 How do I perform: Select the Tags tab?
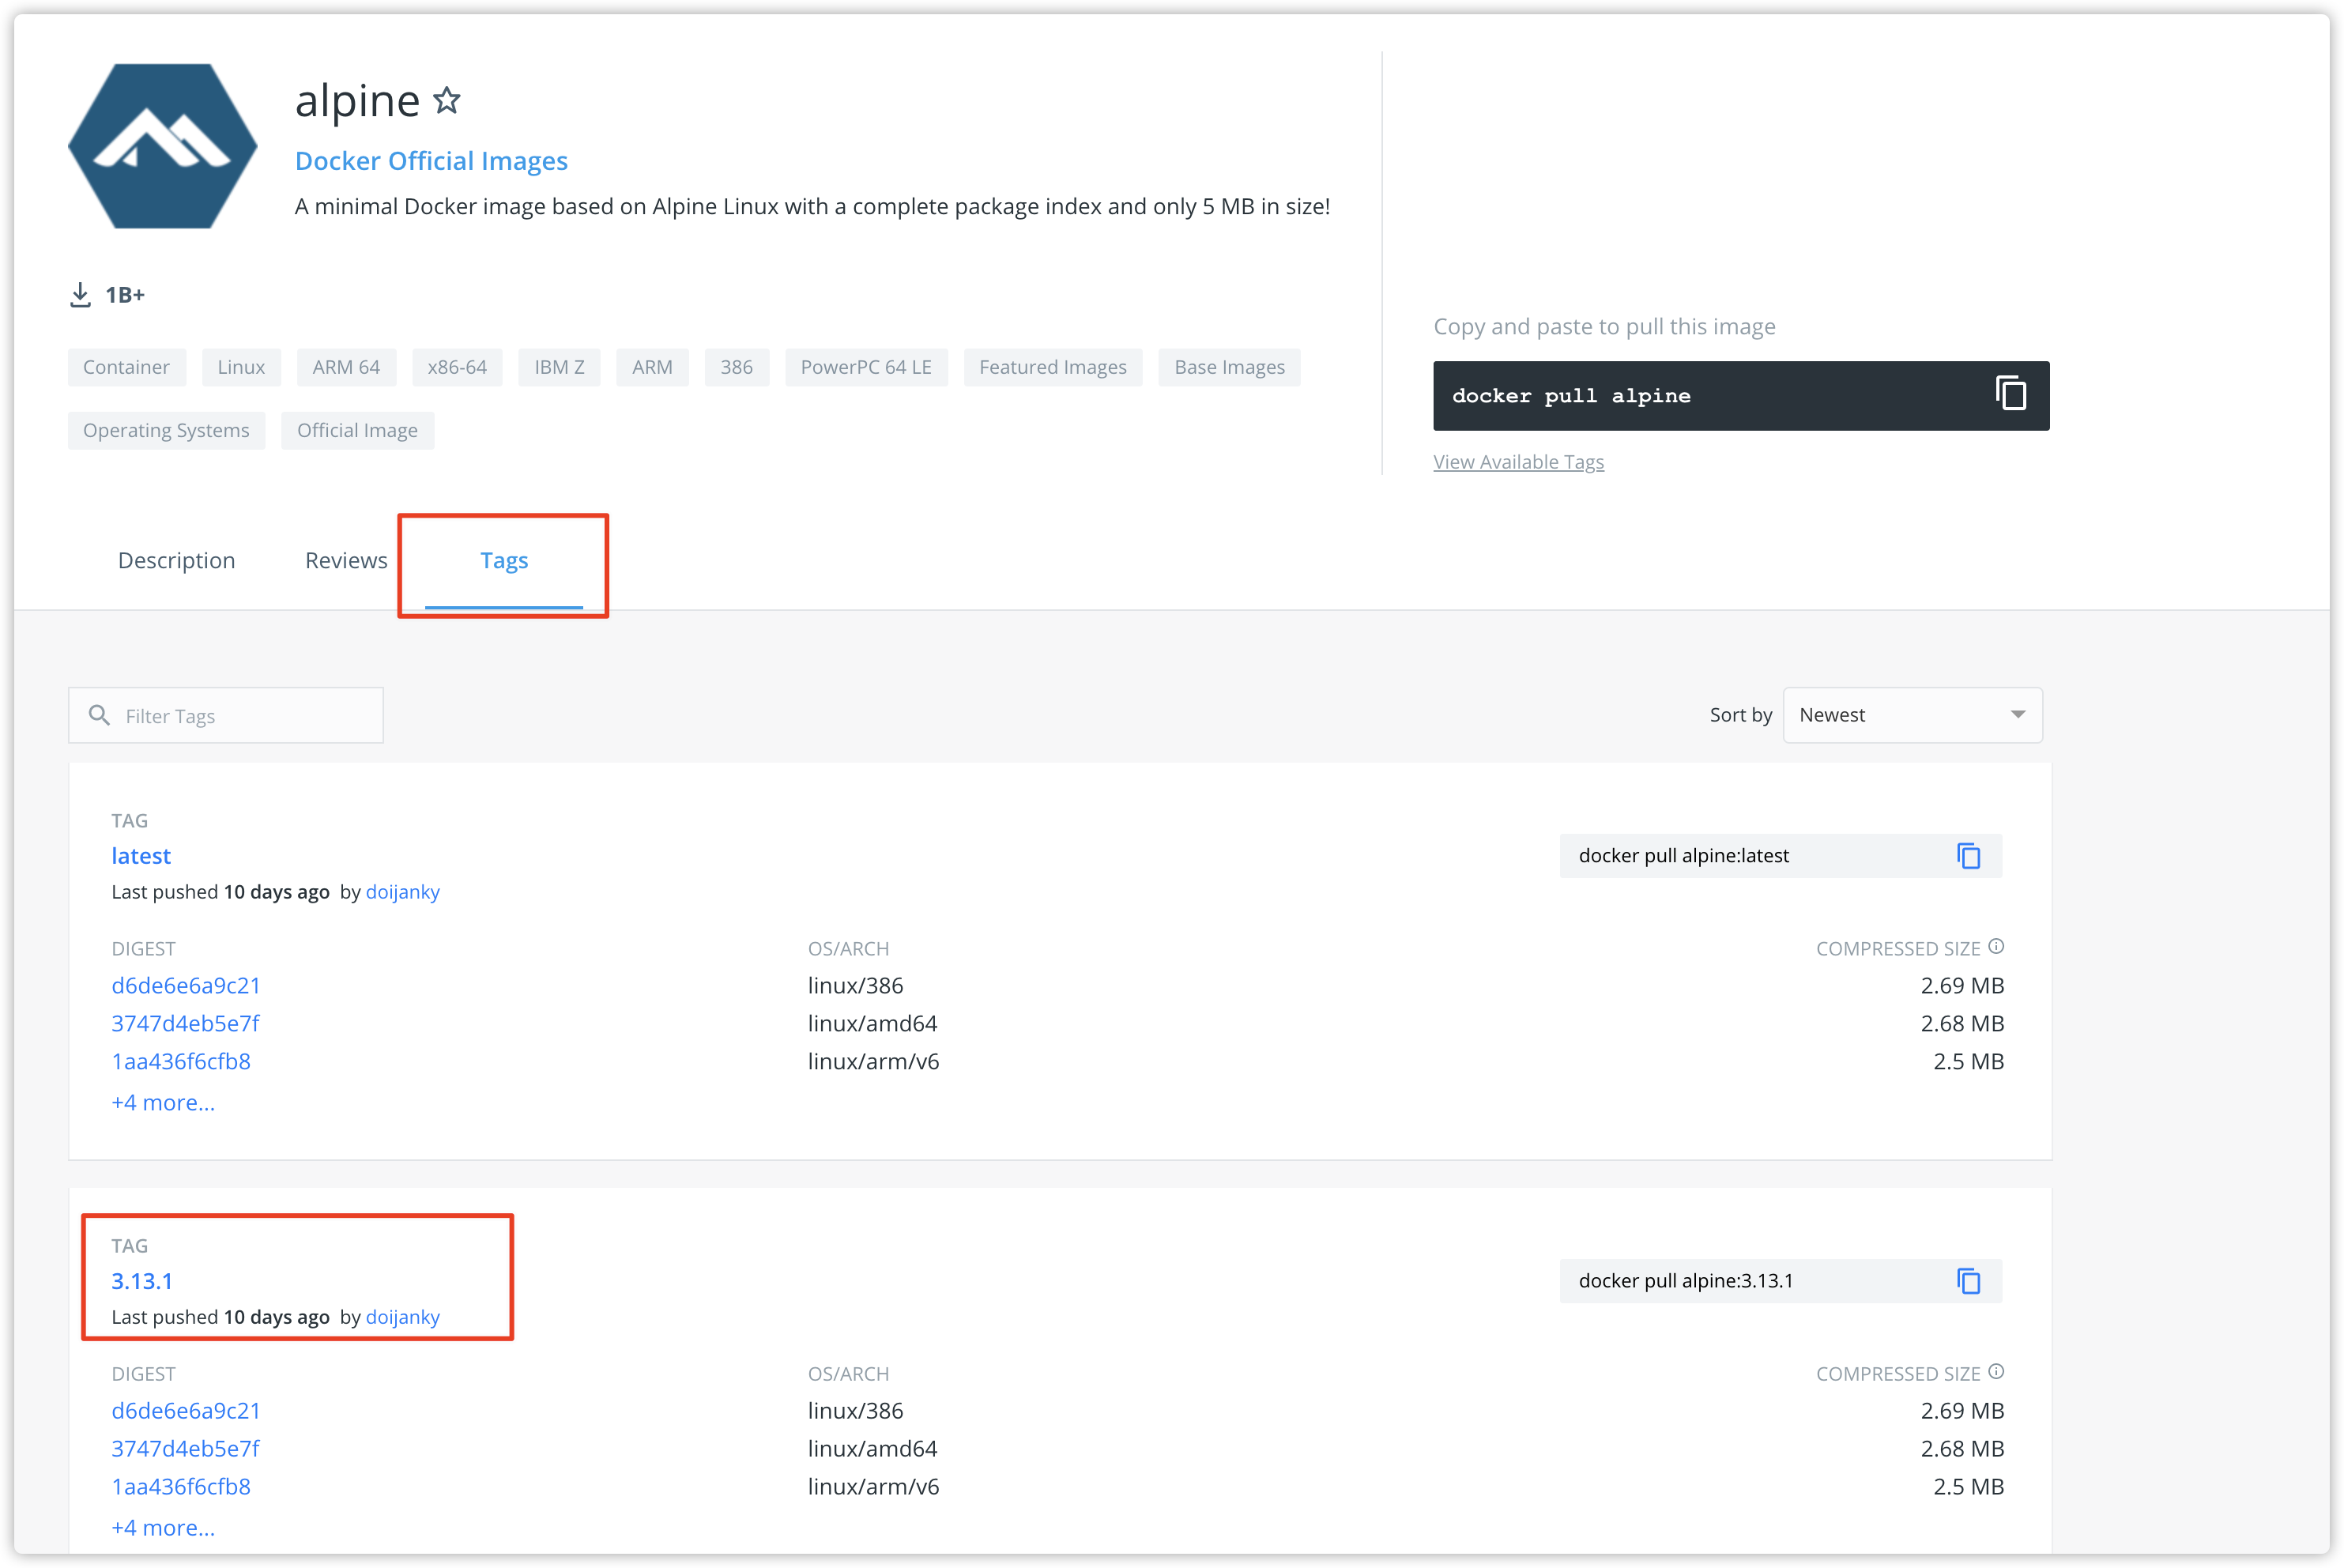coord(504,561)
